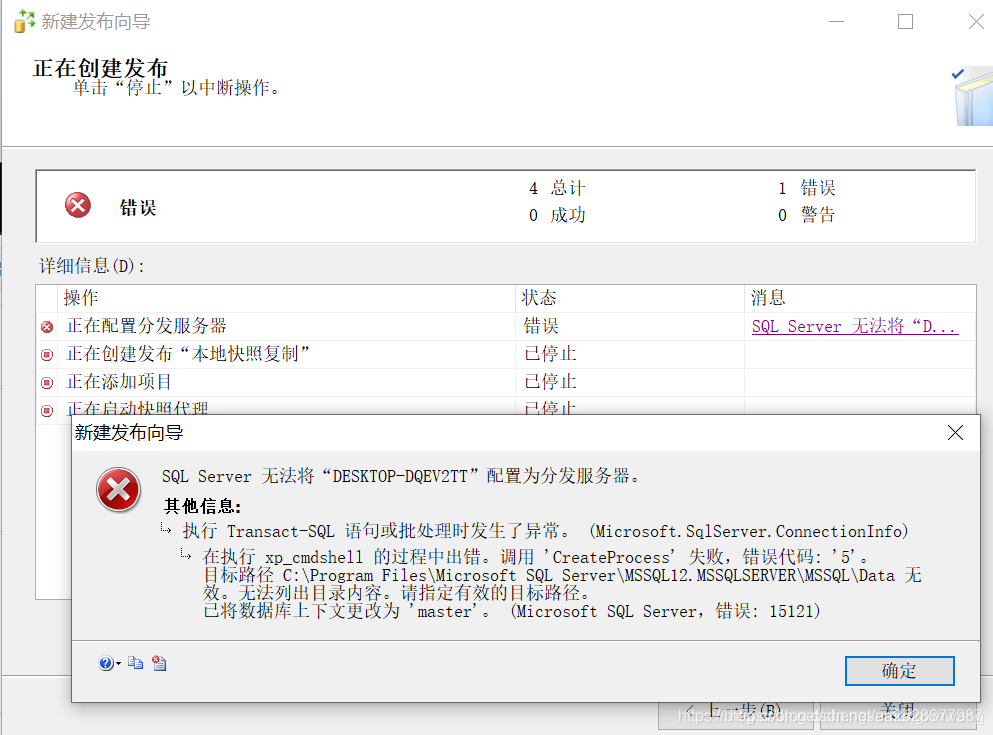Click the error icon for 正在配置分发服务器
The image size is (993, 735).
[47, 327]
